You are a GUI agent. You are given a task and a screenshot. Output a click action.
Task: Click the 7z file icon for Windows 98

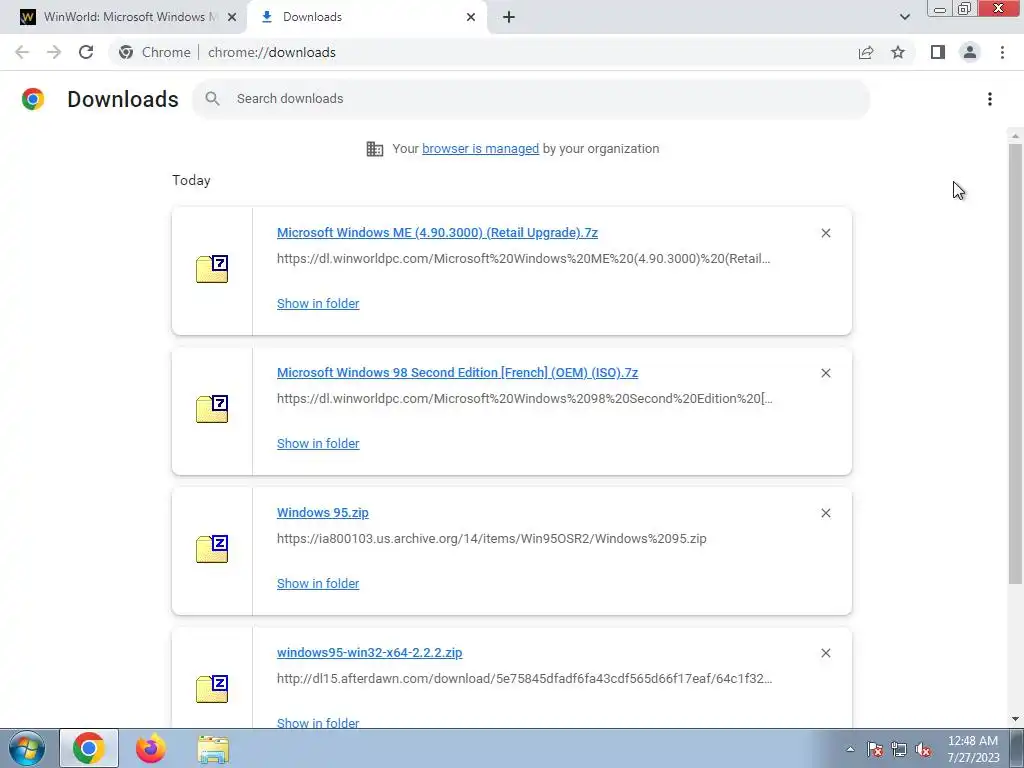212,409
